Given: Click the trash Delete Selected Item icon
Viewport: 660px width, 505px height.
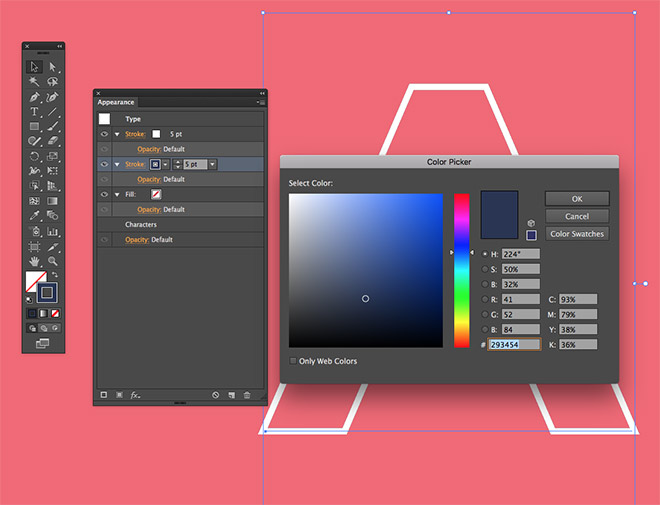Looking at the screenshot, I should [247, 395].
